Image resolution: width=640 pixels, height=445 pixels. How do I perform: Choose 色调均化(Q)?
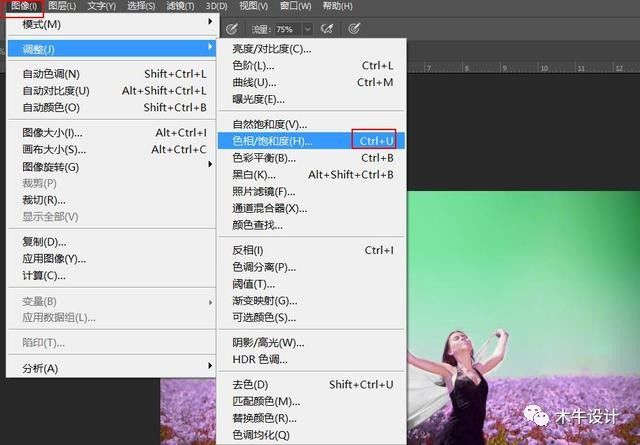click(311, 435)
